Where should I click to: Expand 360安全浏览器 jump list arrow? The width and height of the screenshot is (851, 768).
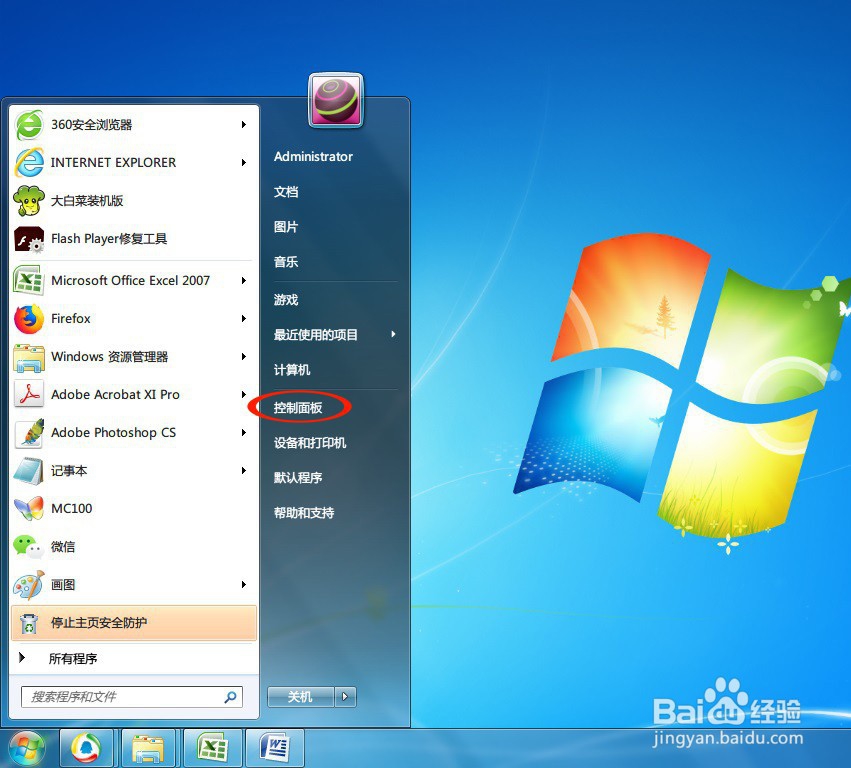(x=244, y=125)
